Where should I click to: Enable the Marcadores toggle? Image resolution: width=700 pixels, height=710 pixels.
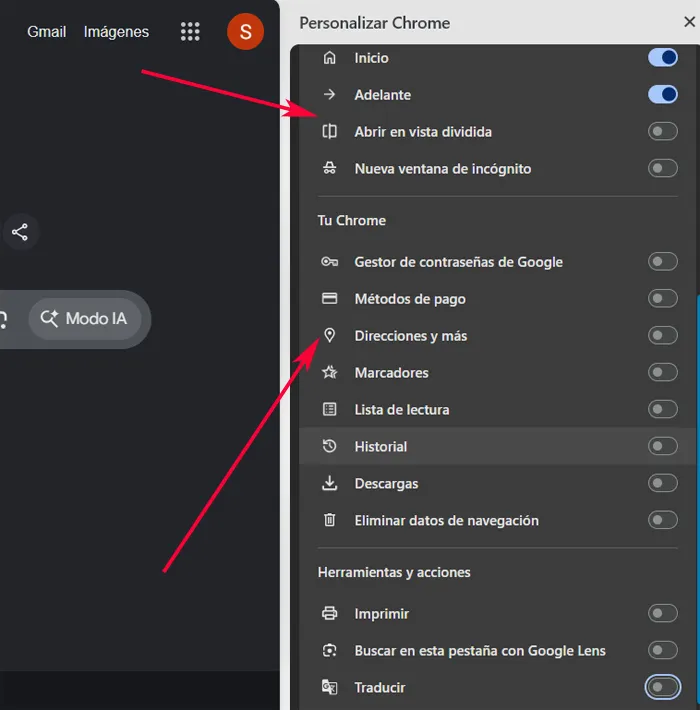[x=662, y=372]
